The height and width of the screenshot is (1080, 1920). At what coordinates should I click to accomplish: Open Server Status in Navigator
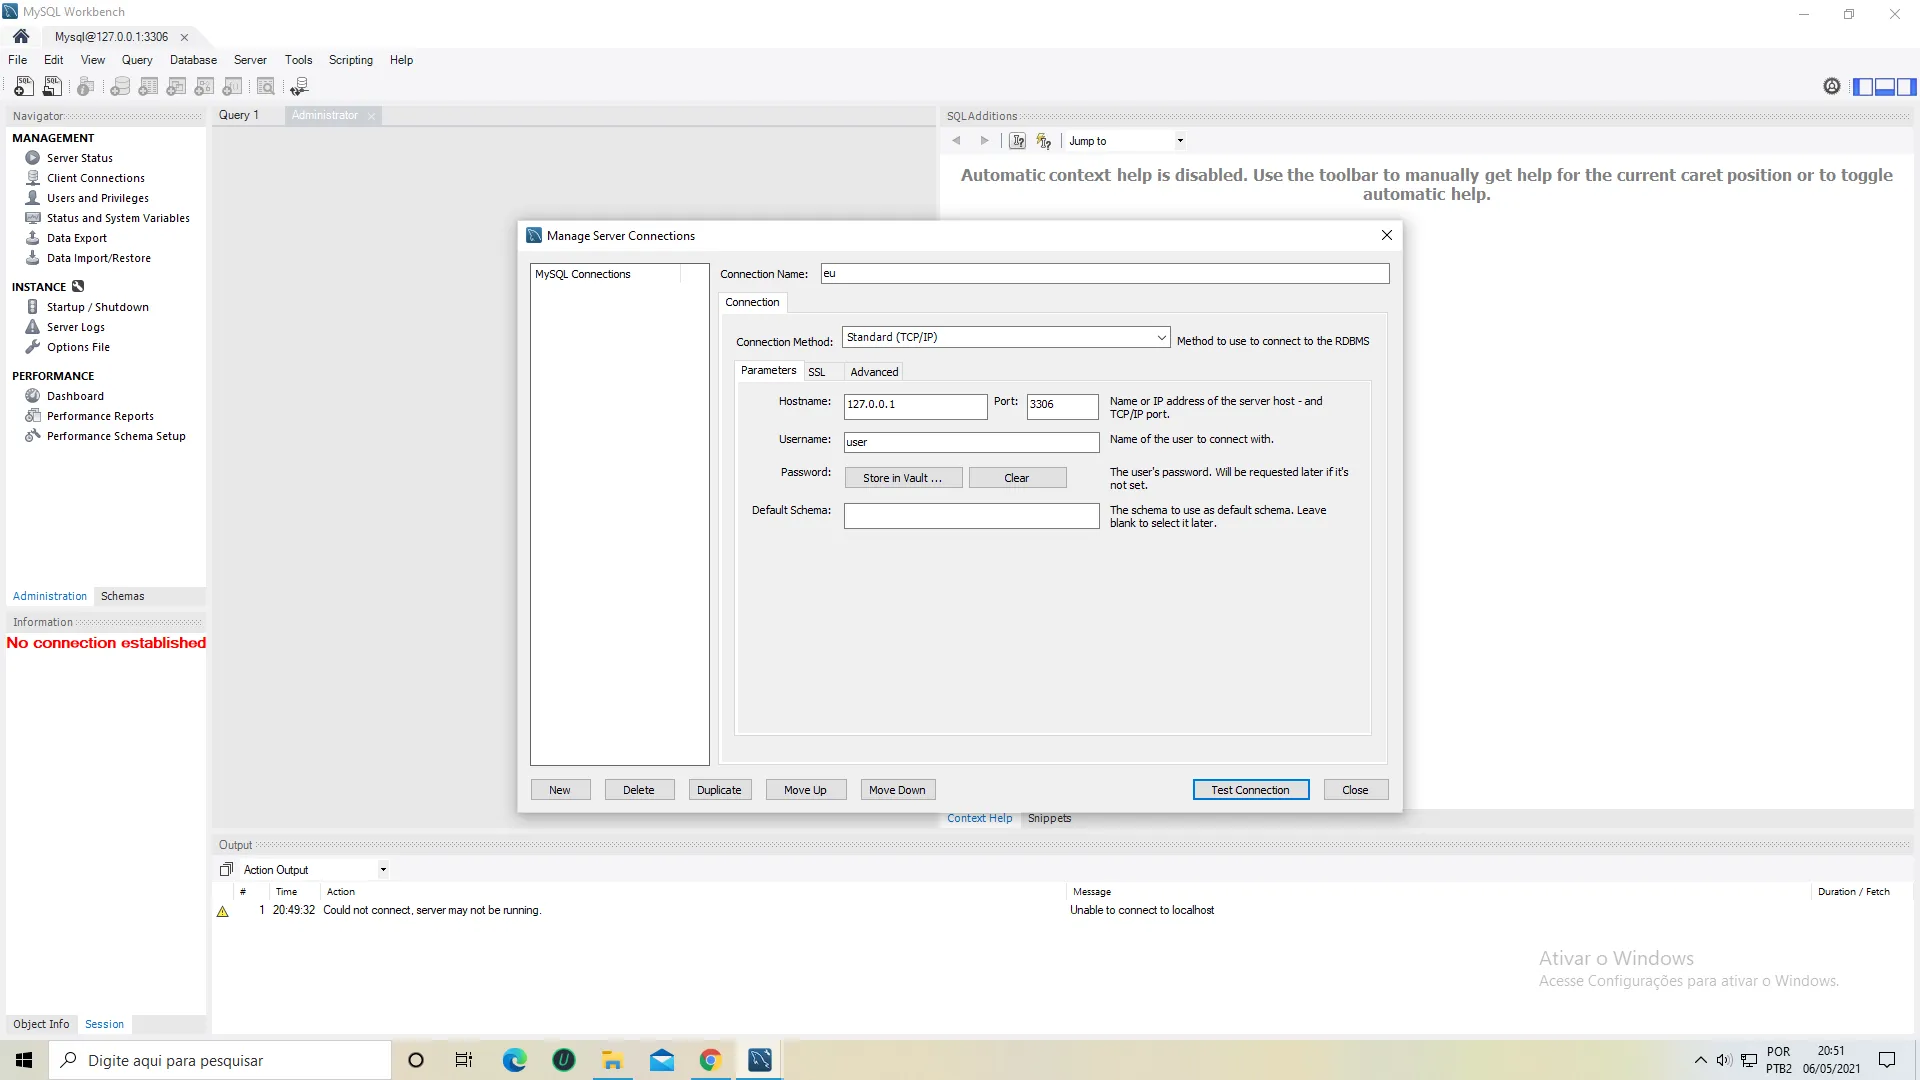[x=79, y=158]
